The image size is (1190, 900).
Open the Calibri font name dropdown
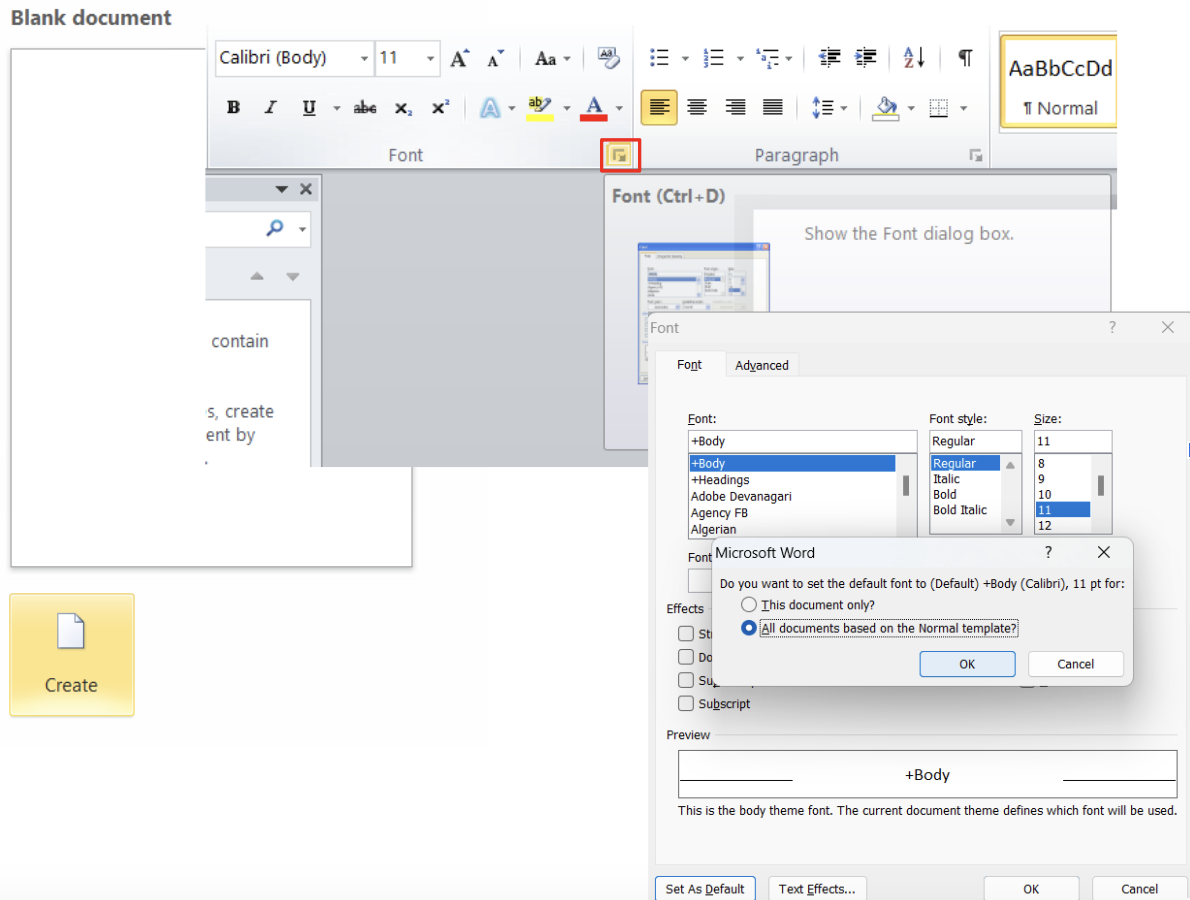click(x=365, y=58)
